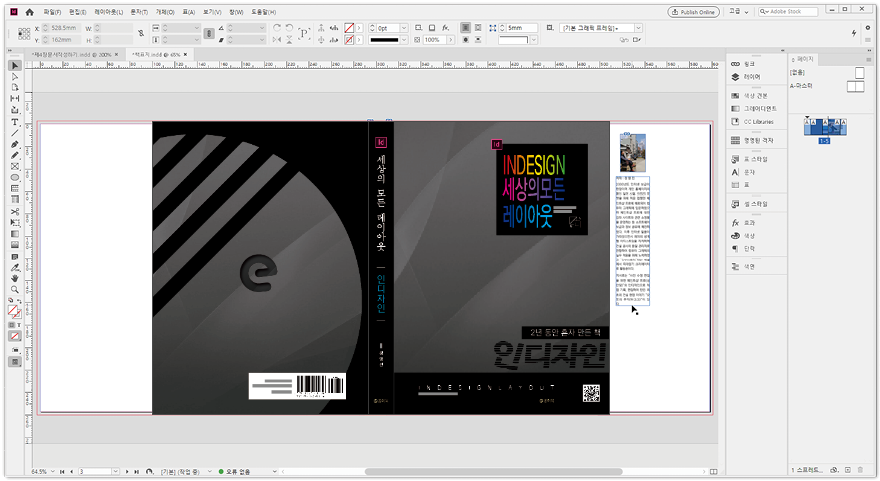
Task: Click stroke swatch in control bar
Action: 349,40
